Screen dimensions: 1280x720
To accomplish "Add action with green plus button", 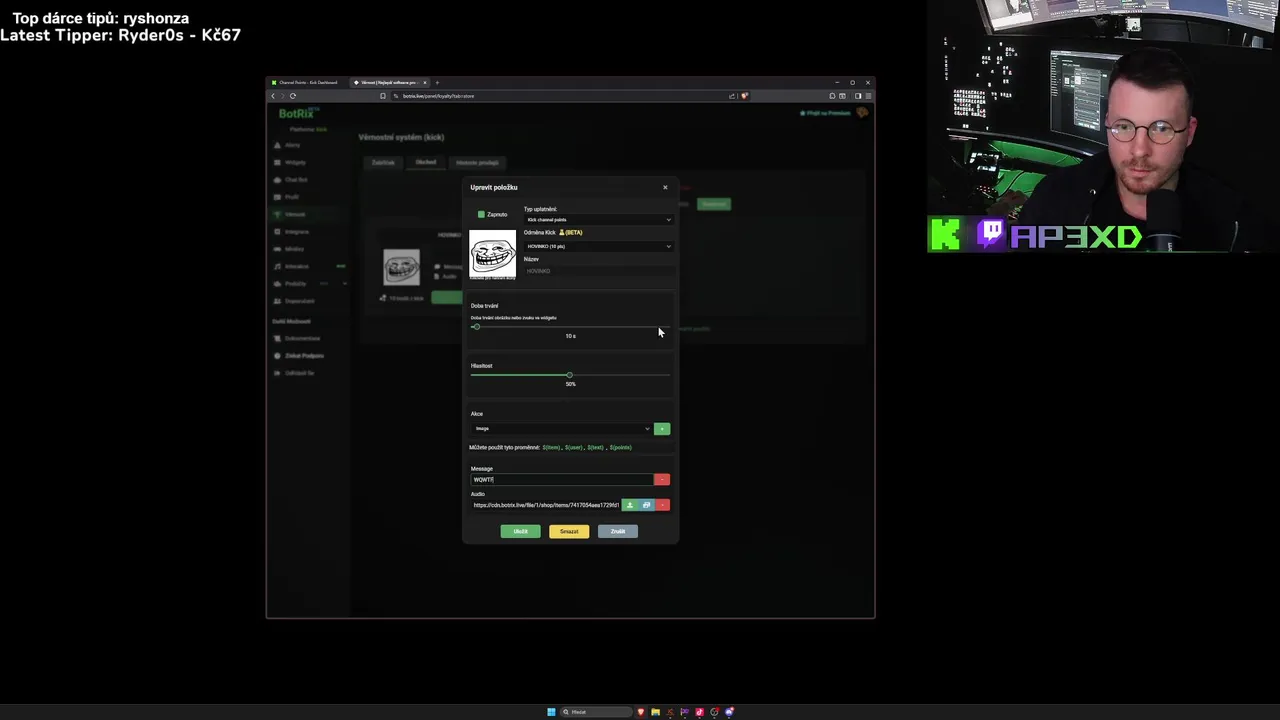I will [661, 429].
